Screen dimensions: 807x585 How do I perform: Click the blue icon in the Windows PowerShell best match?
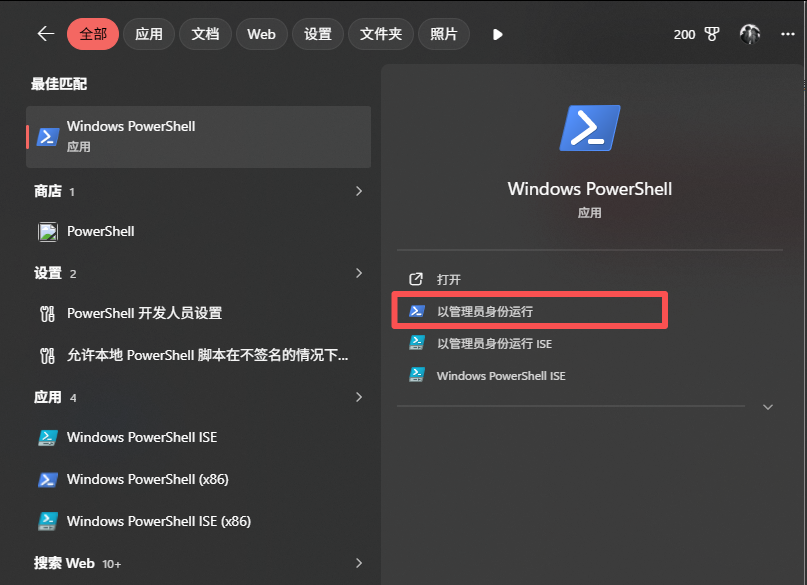click(48, 137)
